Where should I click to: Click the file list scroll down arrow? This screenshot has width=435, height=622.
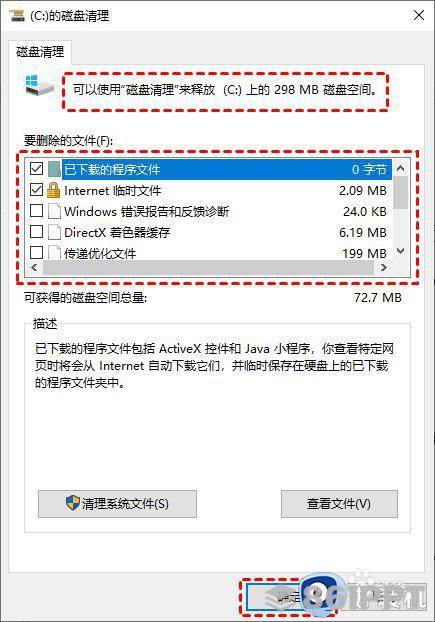point(401,251)
